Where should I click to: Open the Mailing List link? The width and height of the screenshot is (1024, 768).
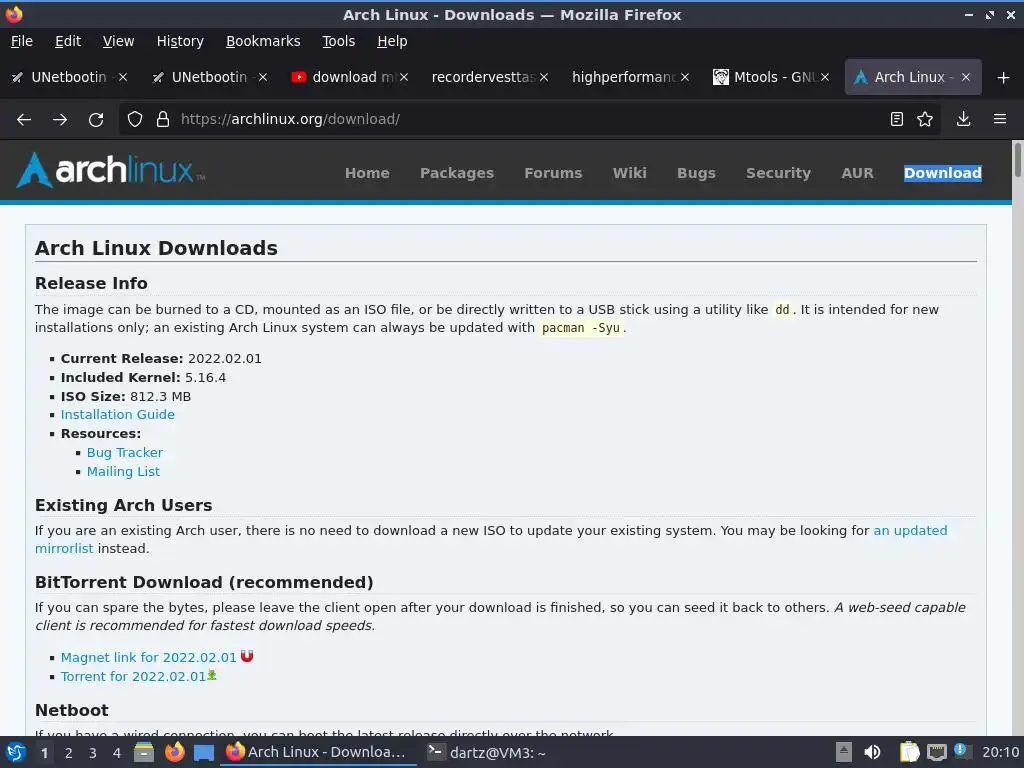pos(123,472)
